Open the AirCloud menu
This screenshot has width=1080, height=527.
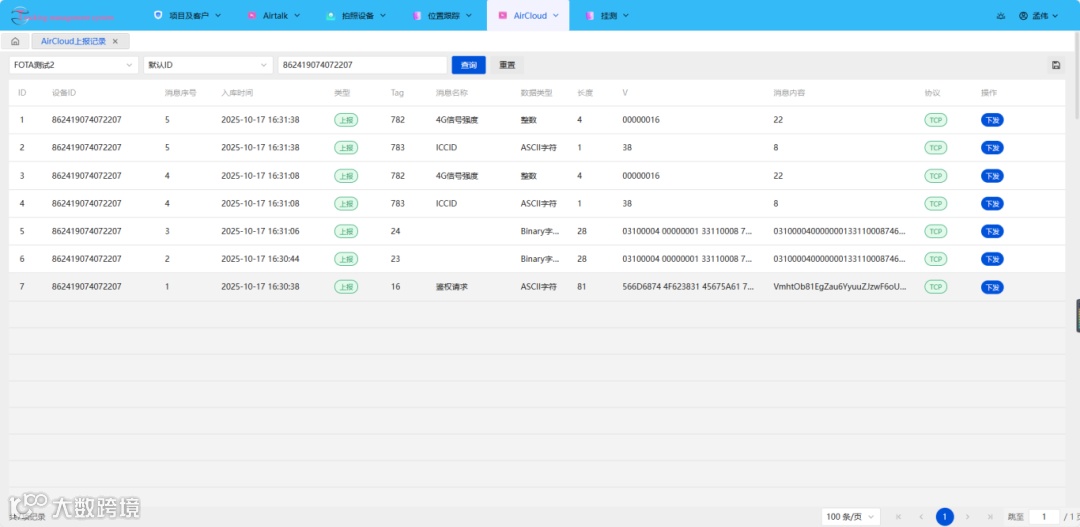[x=528, y=16]
